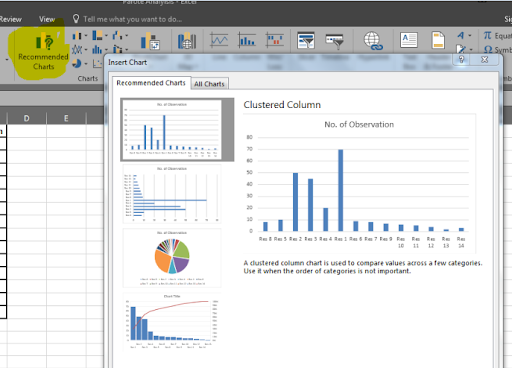Open the Insert Waterfall Chart icon
Image resolution: width=512 pixels, height=368 pixels.
tap(117, 35)
